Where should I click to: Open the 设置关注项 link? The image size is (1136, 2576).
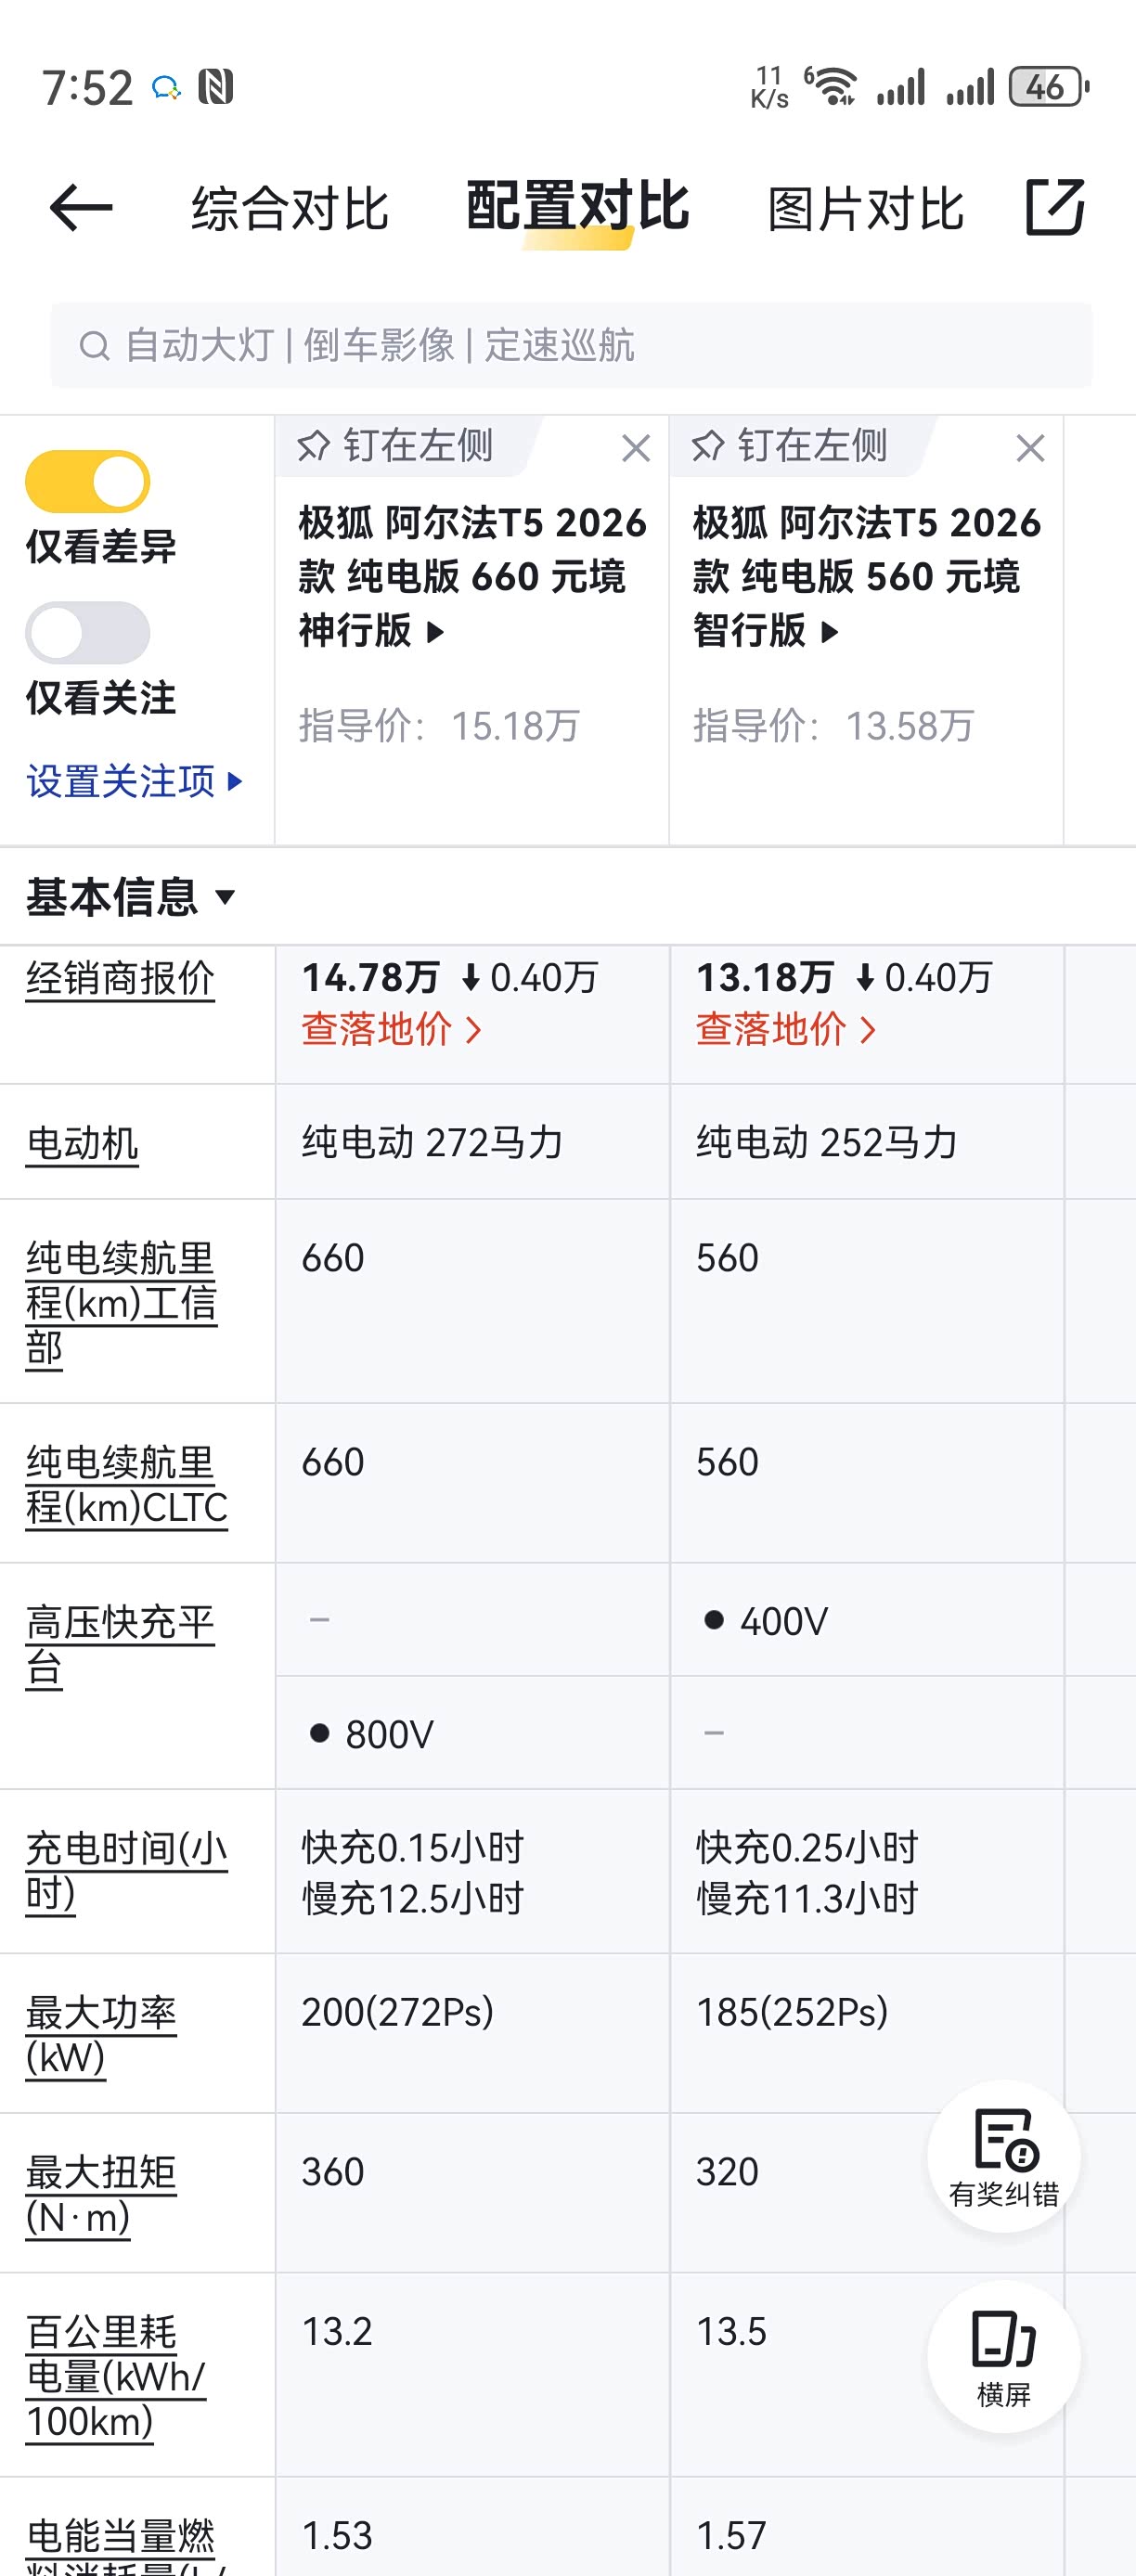[x=134, y=781]
